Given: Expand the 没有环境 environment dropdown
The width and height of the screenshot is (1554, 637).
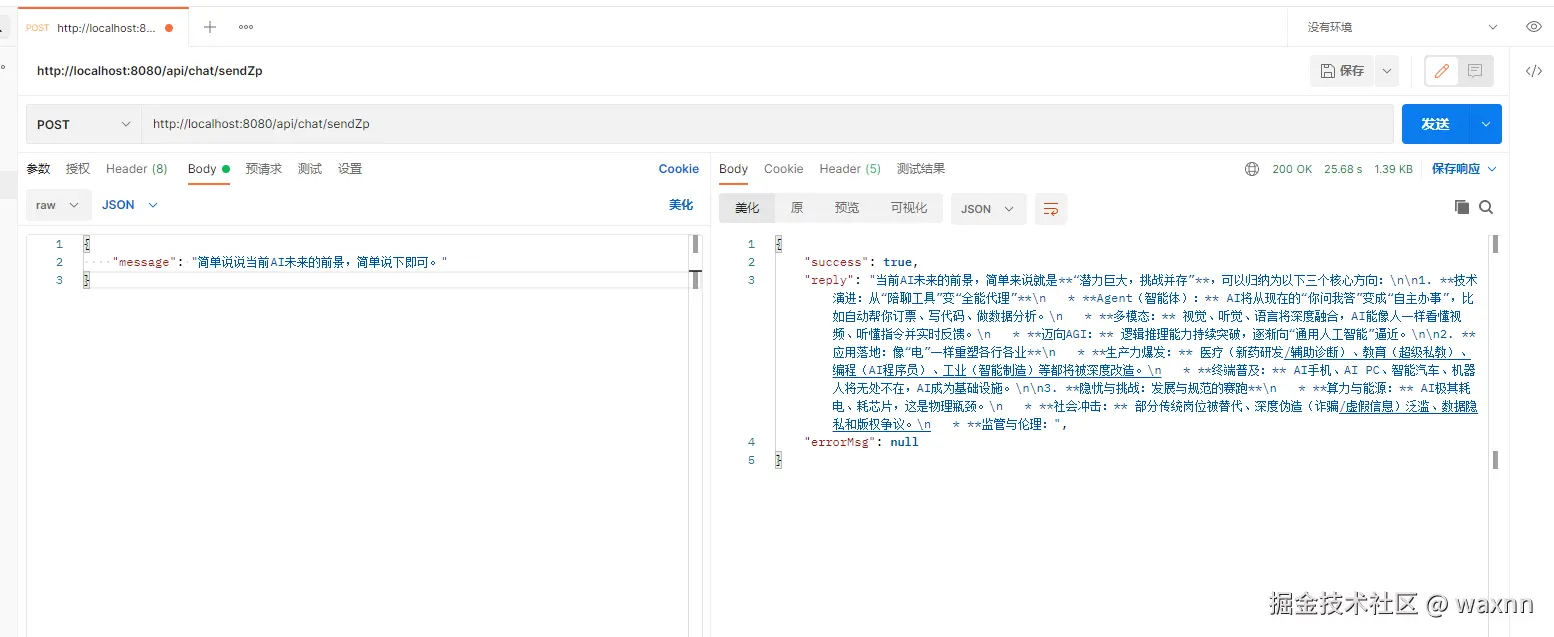Looking at the screenshot, I should [1403, 27].
